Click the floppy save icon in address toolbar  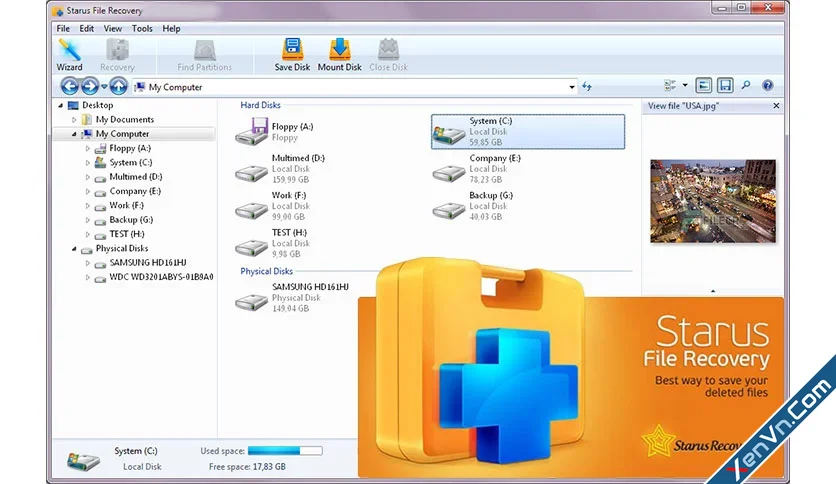pyautogui.click(x=725, y=85)
